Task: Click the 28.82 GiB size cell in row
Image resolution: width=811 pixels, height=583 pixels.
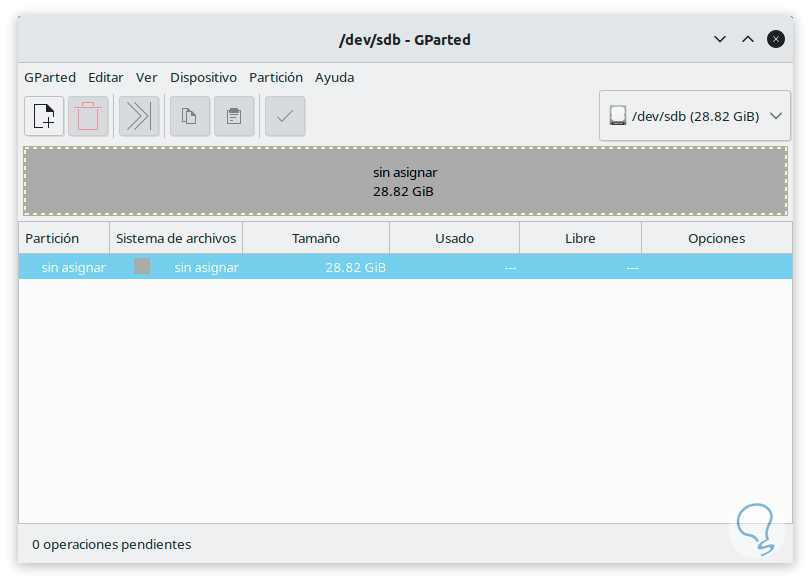Action: pyautogui.click(x=355, y=267)
